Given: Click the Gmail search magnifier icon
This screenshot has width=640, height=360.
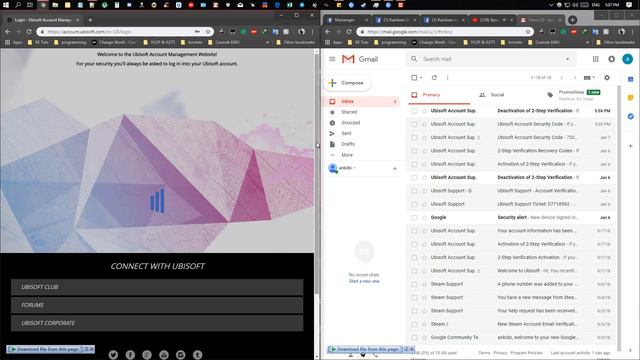Looking at the screenshot, I should point(414,59).
